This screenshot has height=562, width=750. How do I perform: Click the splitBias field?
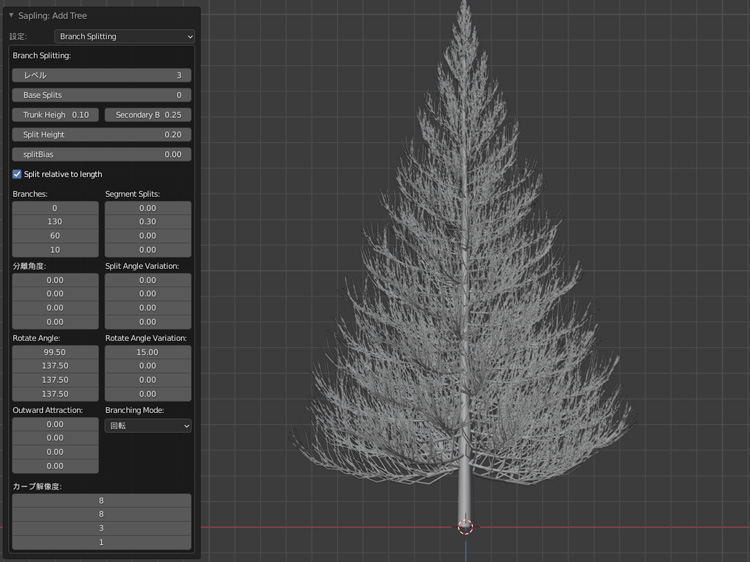click(x=101, y=155)
